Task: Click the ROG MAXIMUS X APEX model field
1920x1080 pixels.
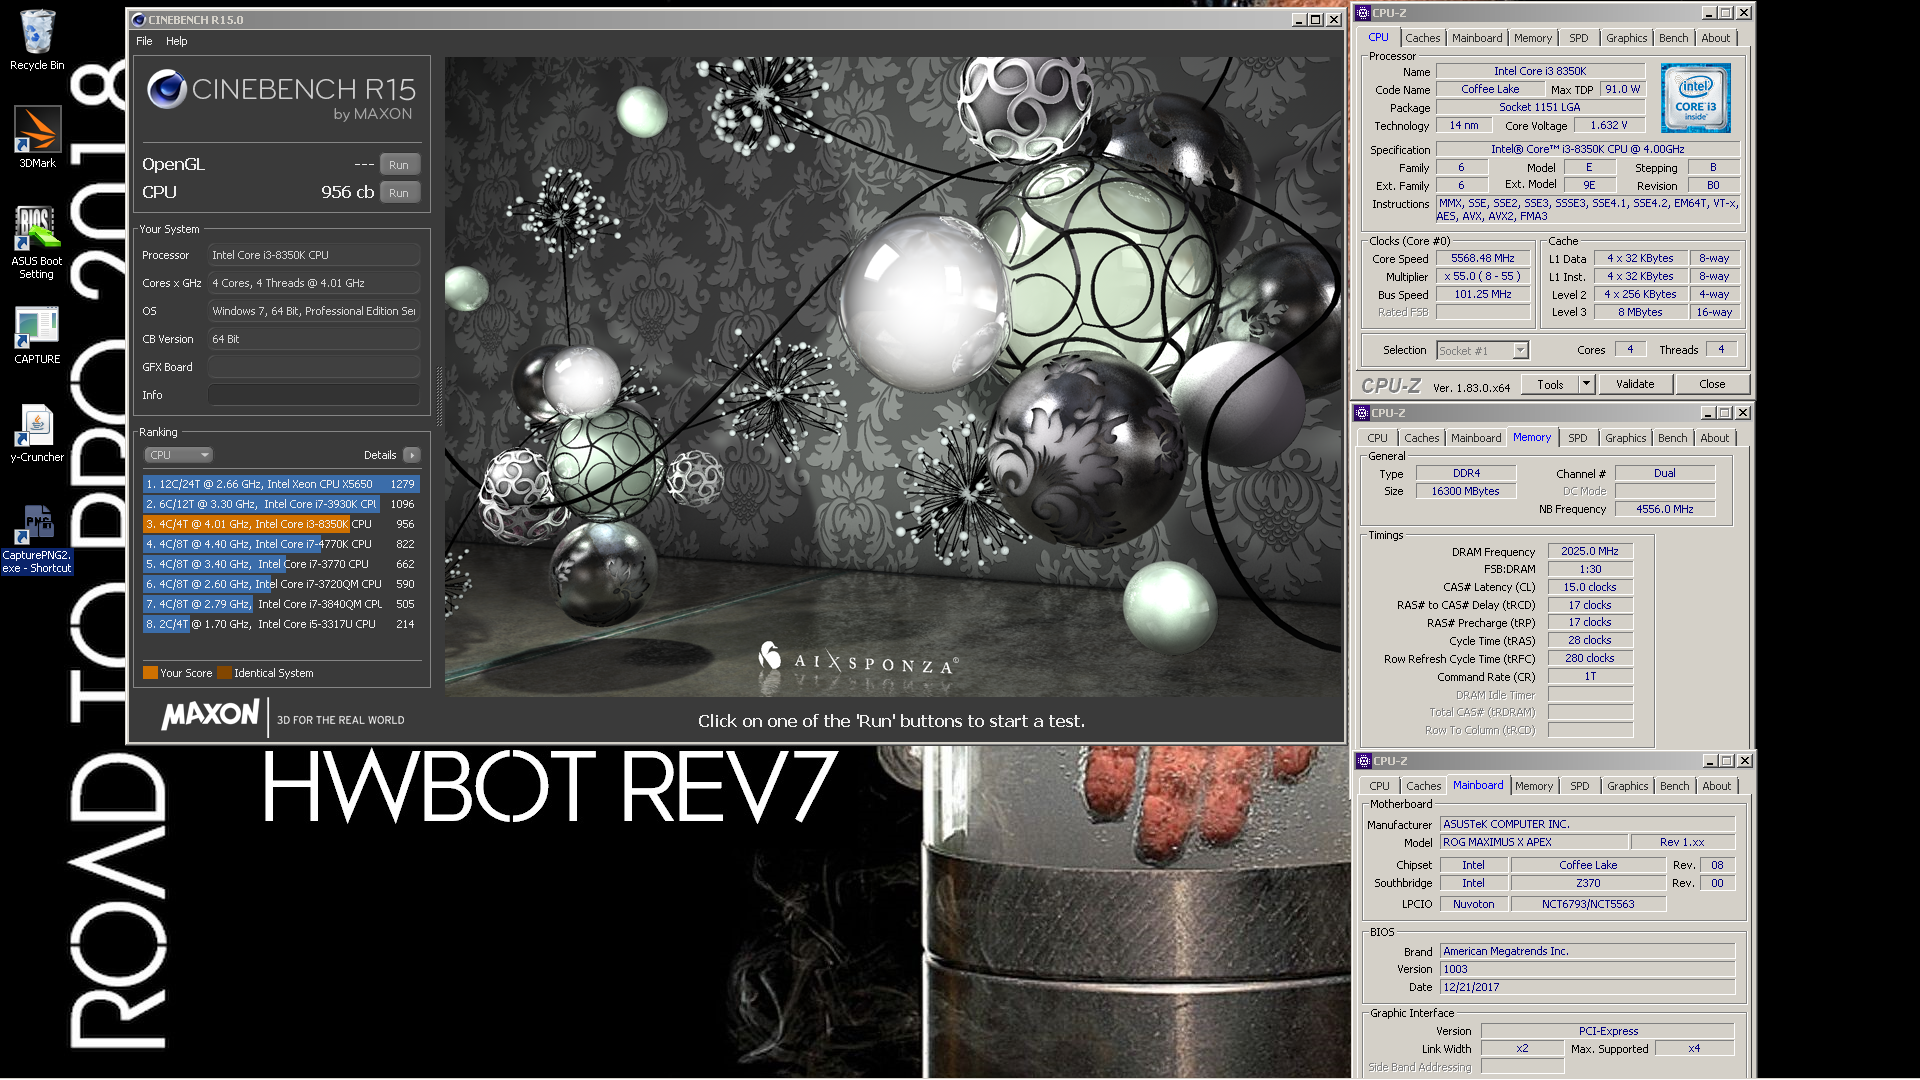Action: point(1534,842)
